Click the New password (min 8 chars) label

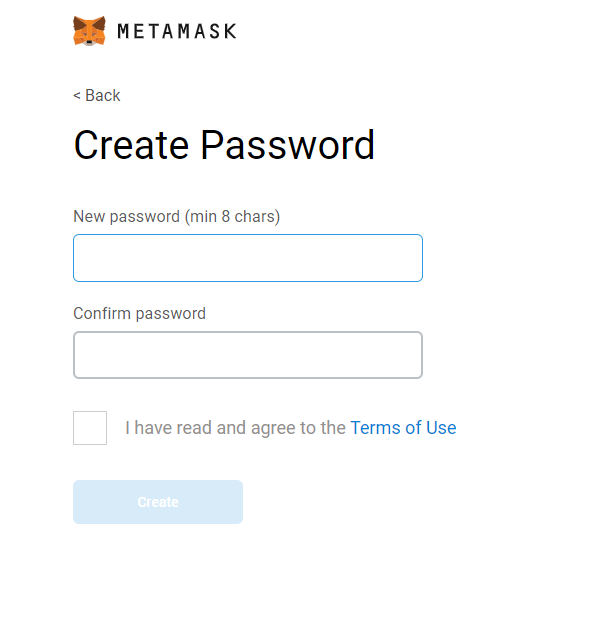tap(177, 217)
